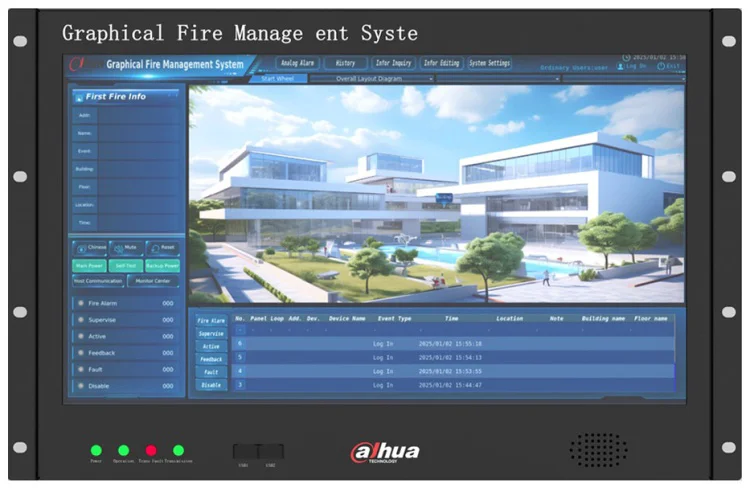This screenshot has width=750, height=489.
Task: Click the Reset button label
Action: 167,247
